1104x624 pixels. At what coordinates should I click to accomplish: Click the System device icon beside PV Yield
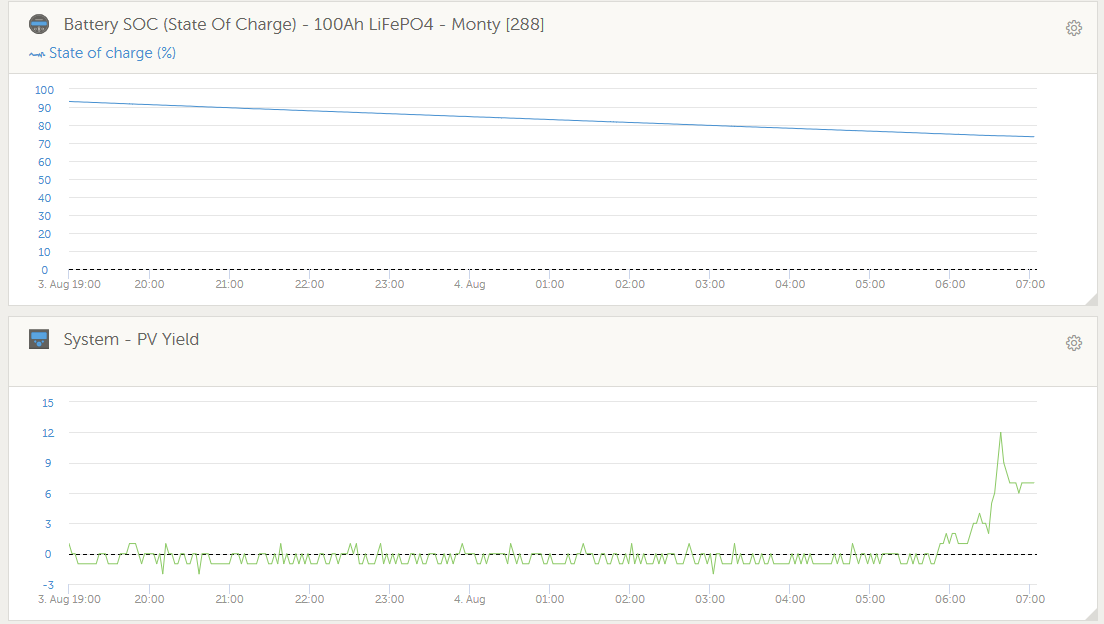pos(39,339)
